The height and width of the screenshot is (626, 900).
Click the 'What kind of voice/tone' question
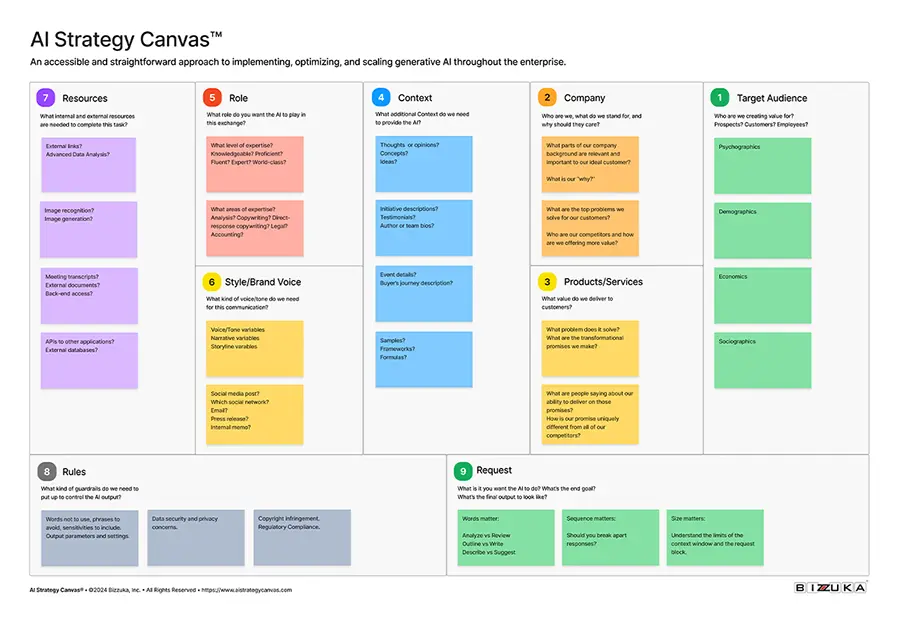pyautogui.click(x=253, y=303)
